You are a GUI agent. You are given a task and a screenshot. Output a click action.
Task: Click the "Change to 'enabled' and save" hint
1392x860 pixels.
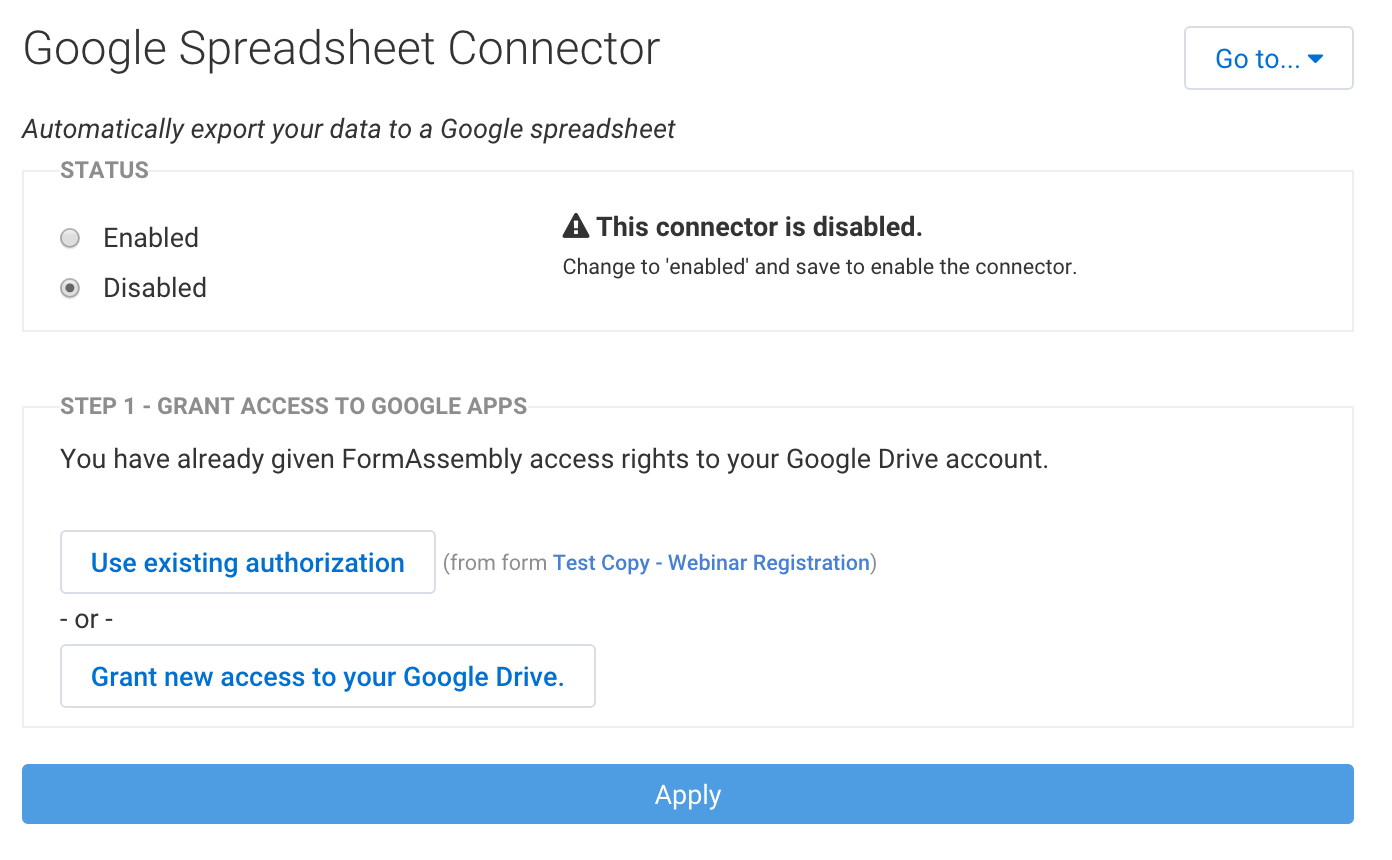pyautogui.click(x=819, y=268)
